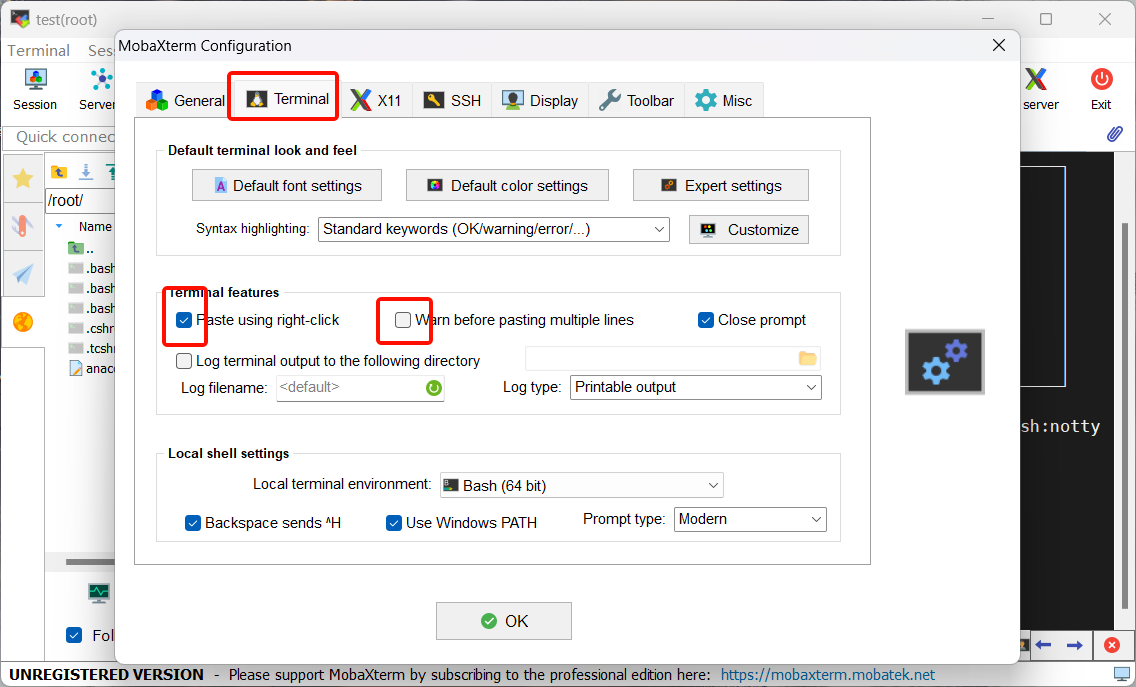1136x687 pixels.
Task: Close the MobaXterm Configuration dialog
Action: [998, 45]
